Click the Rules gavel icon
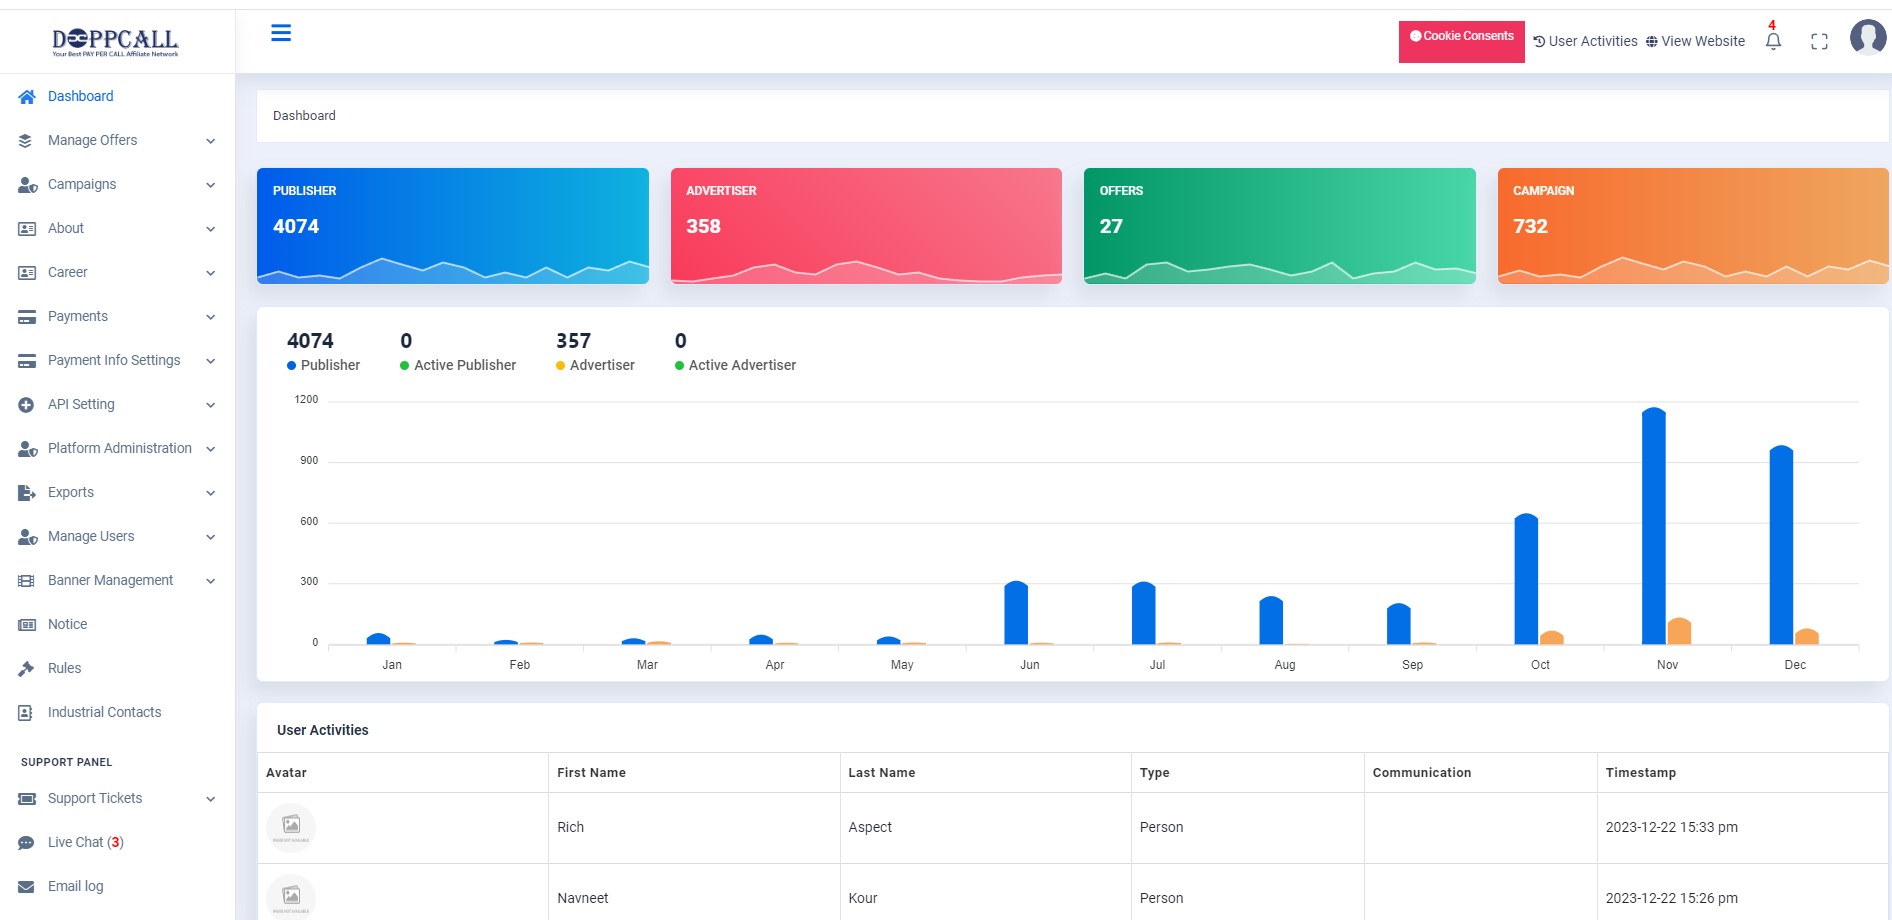 click(26, 668)
